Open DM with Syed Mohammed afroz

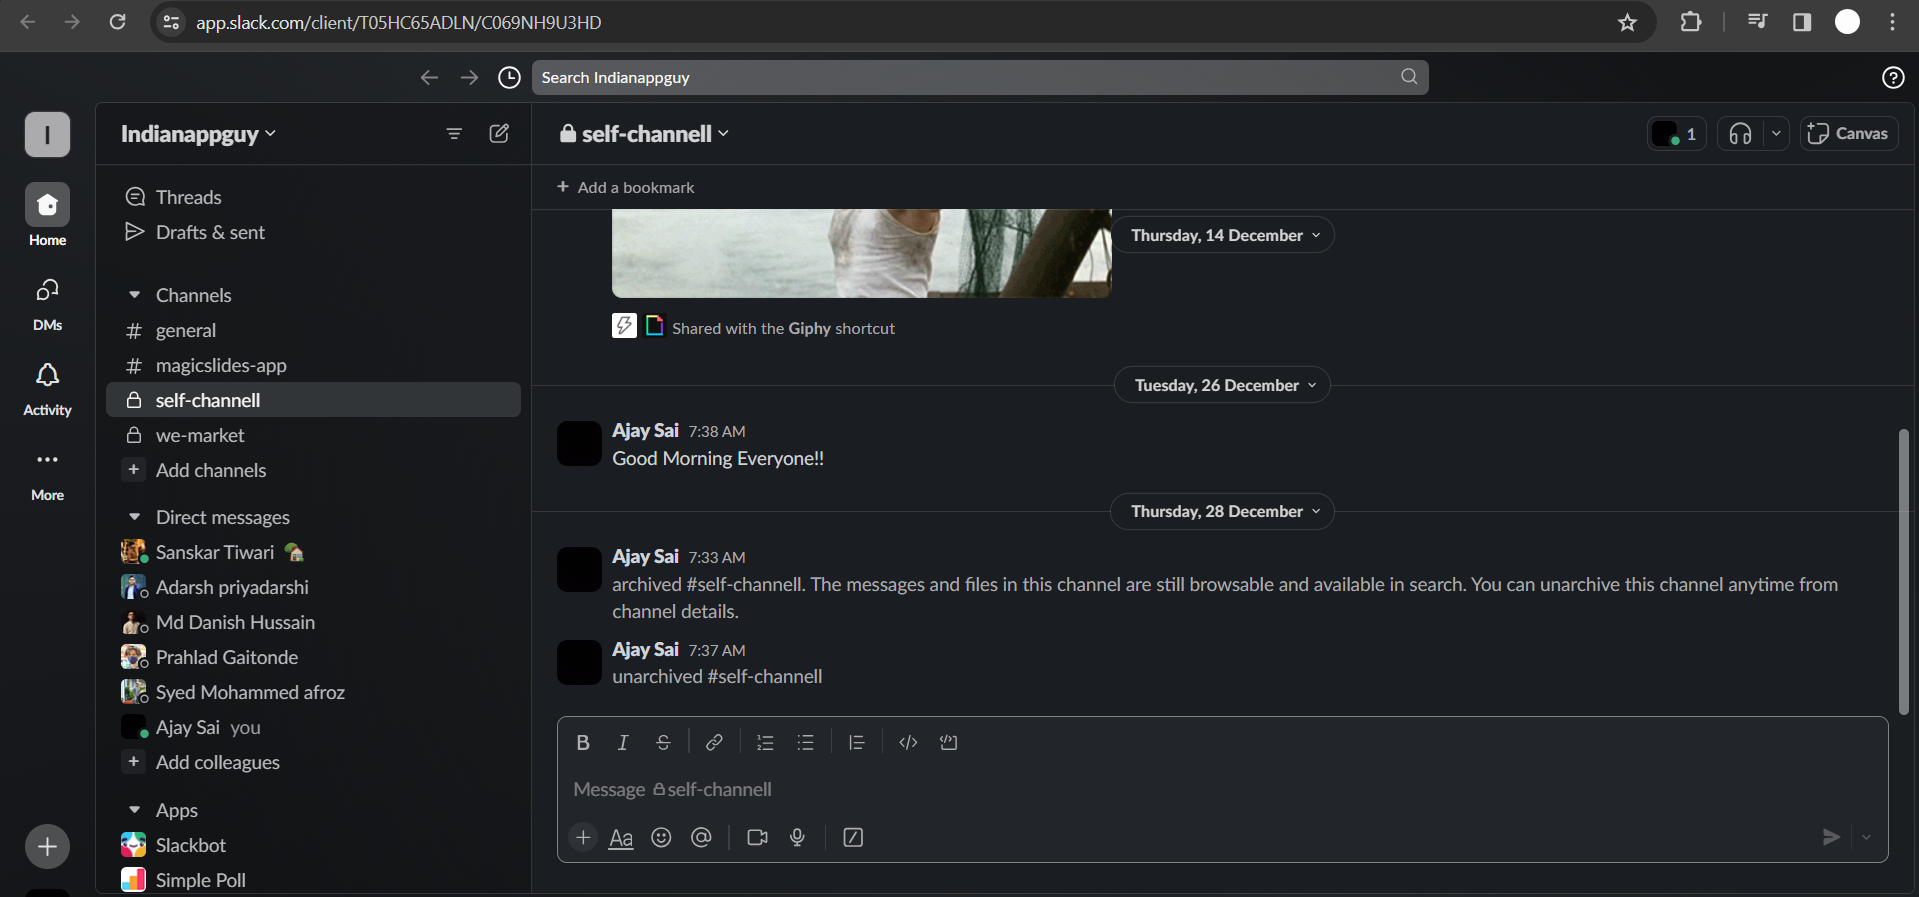[313, 692]
